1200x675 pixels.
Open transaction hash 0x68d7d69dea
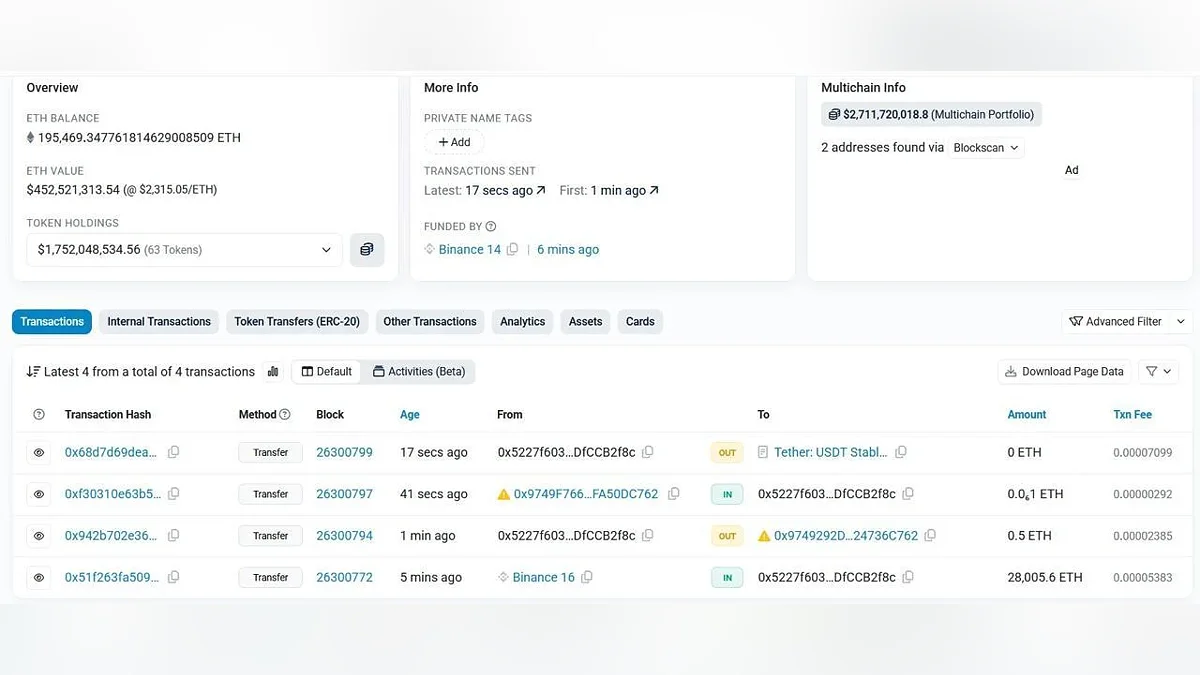point(111,453)
